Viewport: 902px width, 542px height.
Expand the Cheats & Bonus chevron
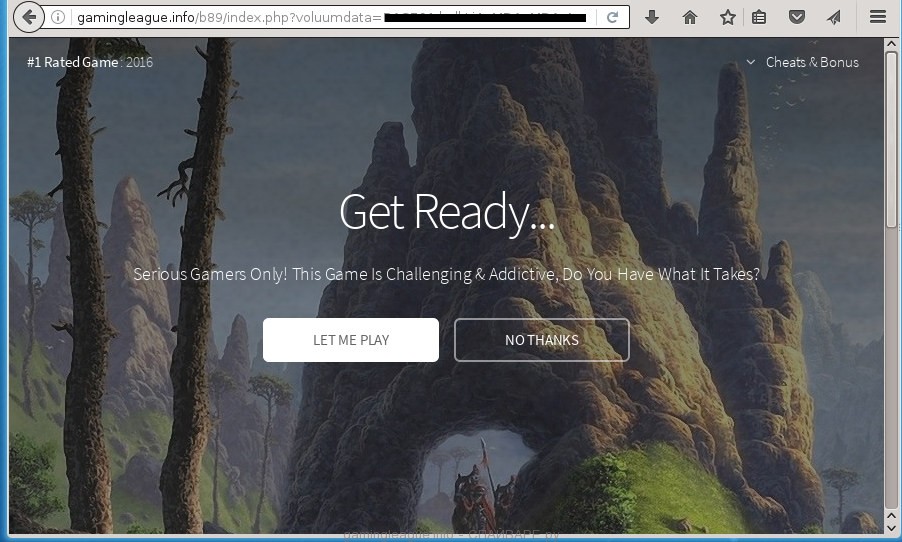coord(751,62)
